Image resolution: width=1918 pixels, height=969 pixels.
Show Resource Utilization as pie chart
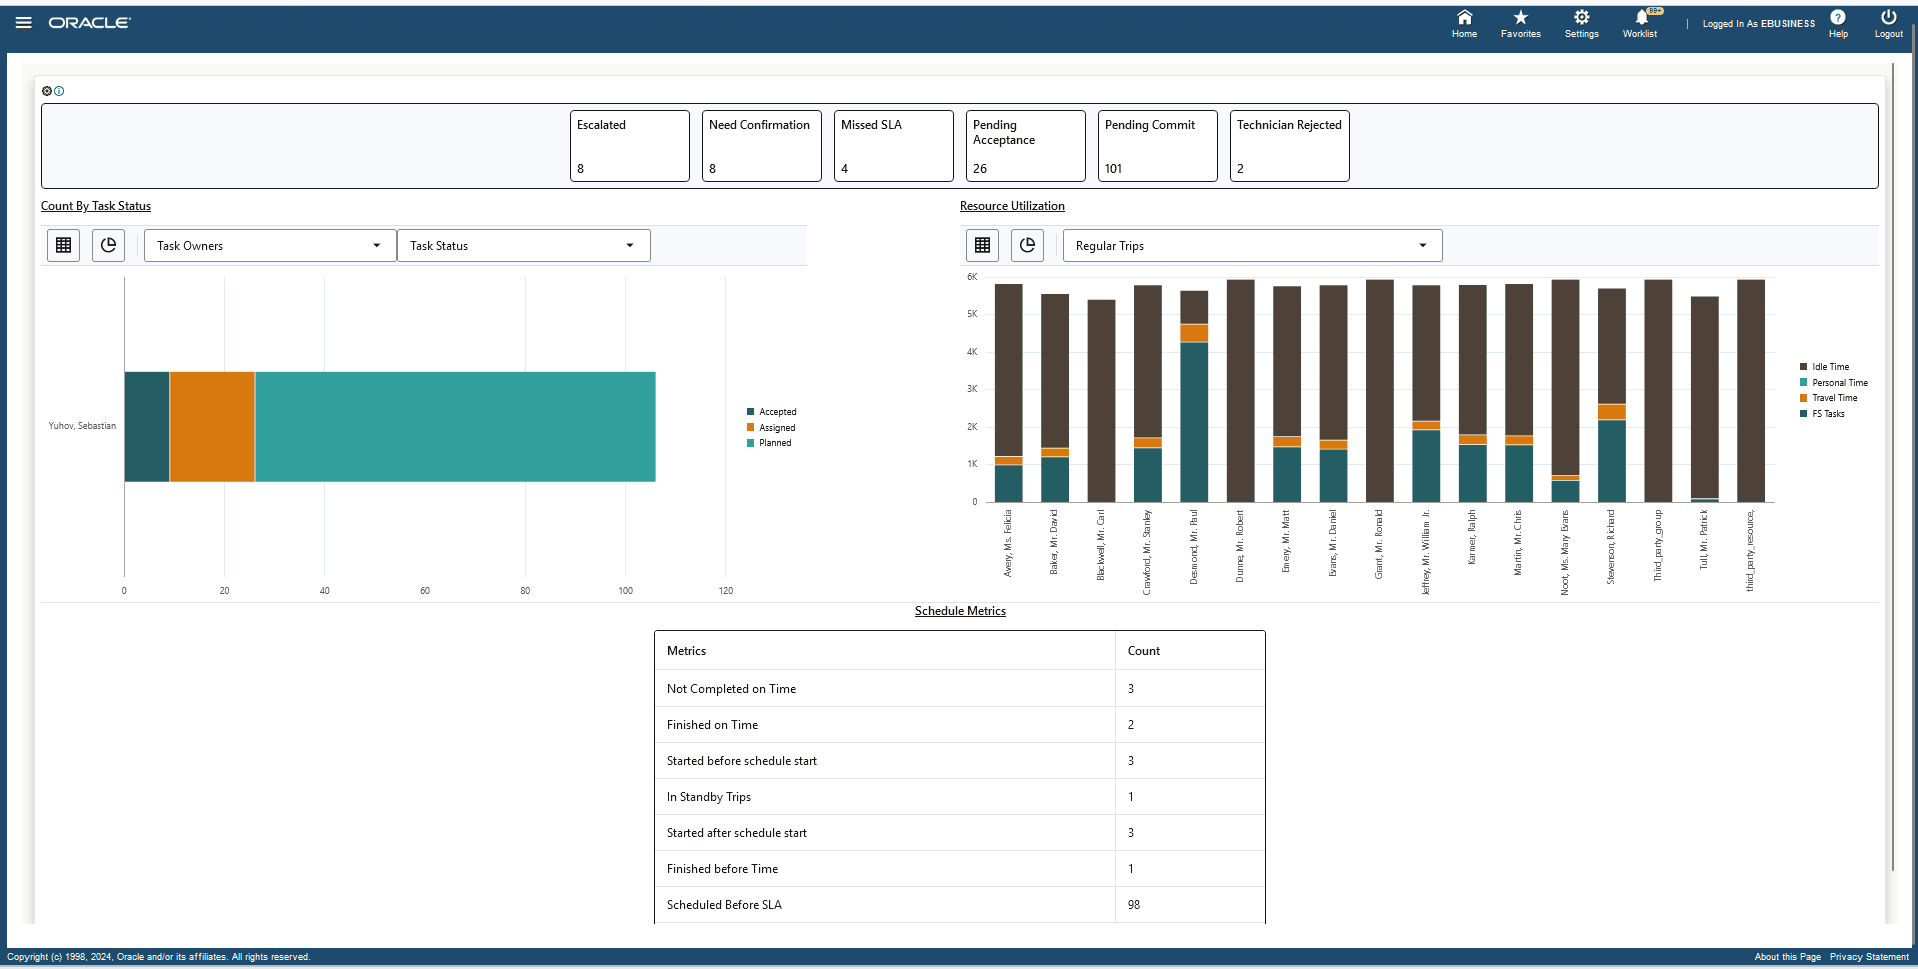tap(1027, 245)
